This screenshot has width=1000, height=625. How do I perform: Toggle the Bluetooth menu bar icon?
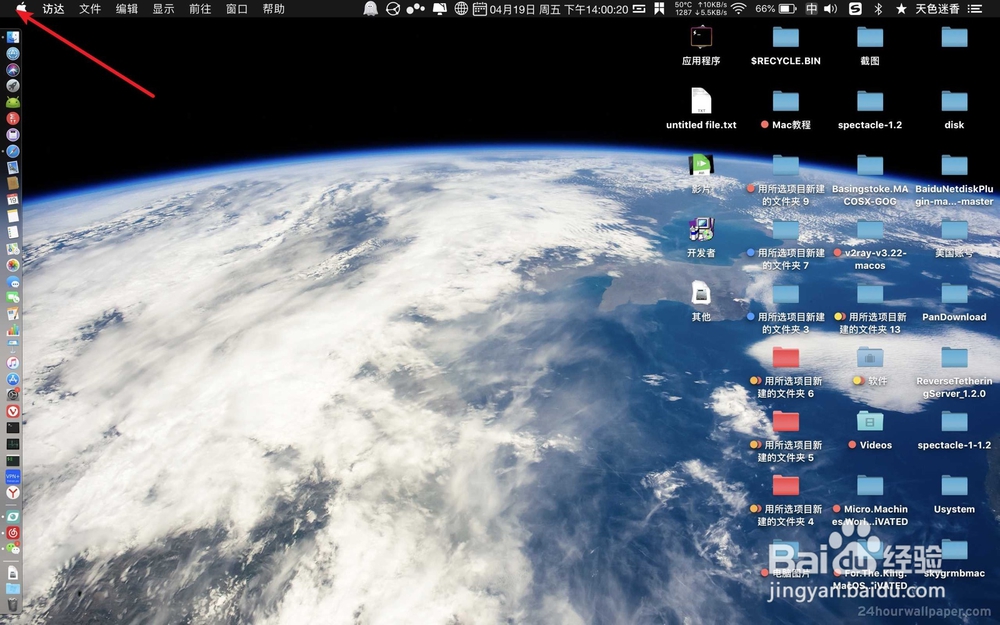point(878,9)
